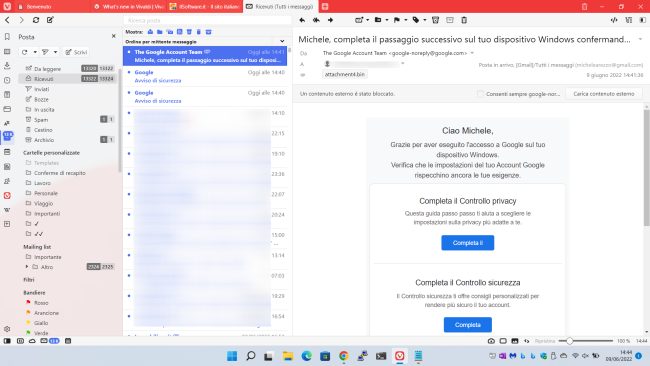Click the Ricerca posta search field

[x=207, y=20]
